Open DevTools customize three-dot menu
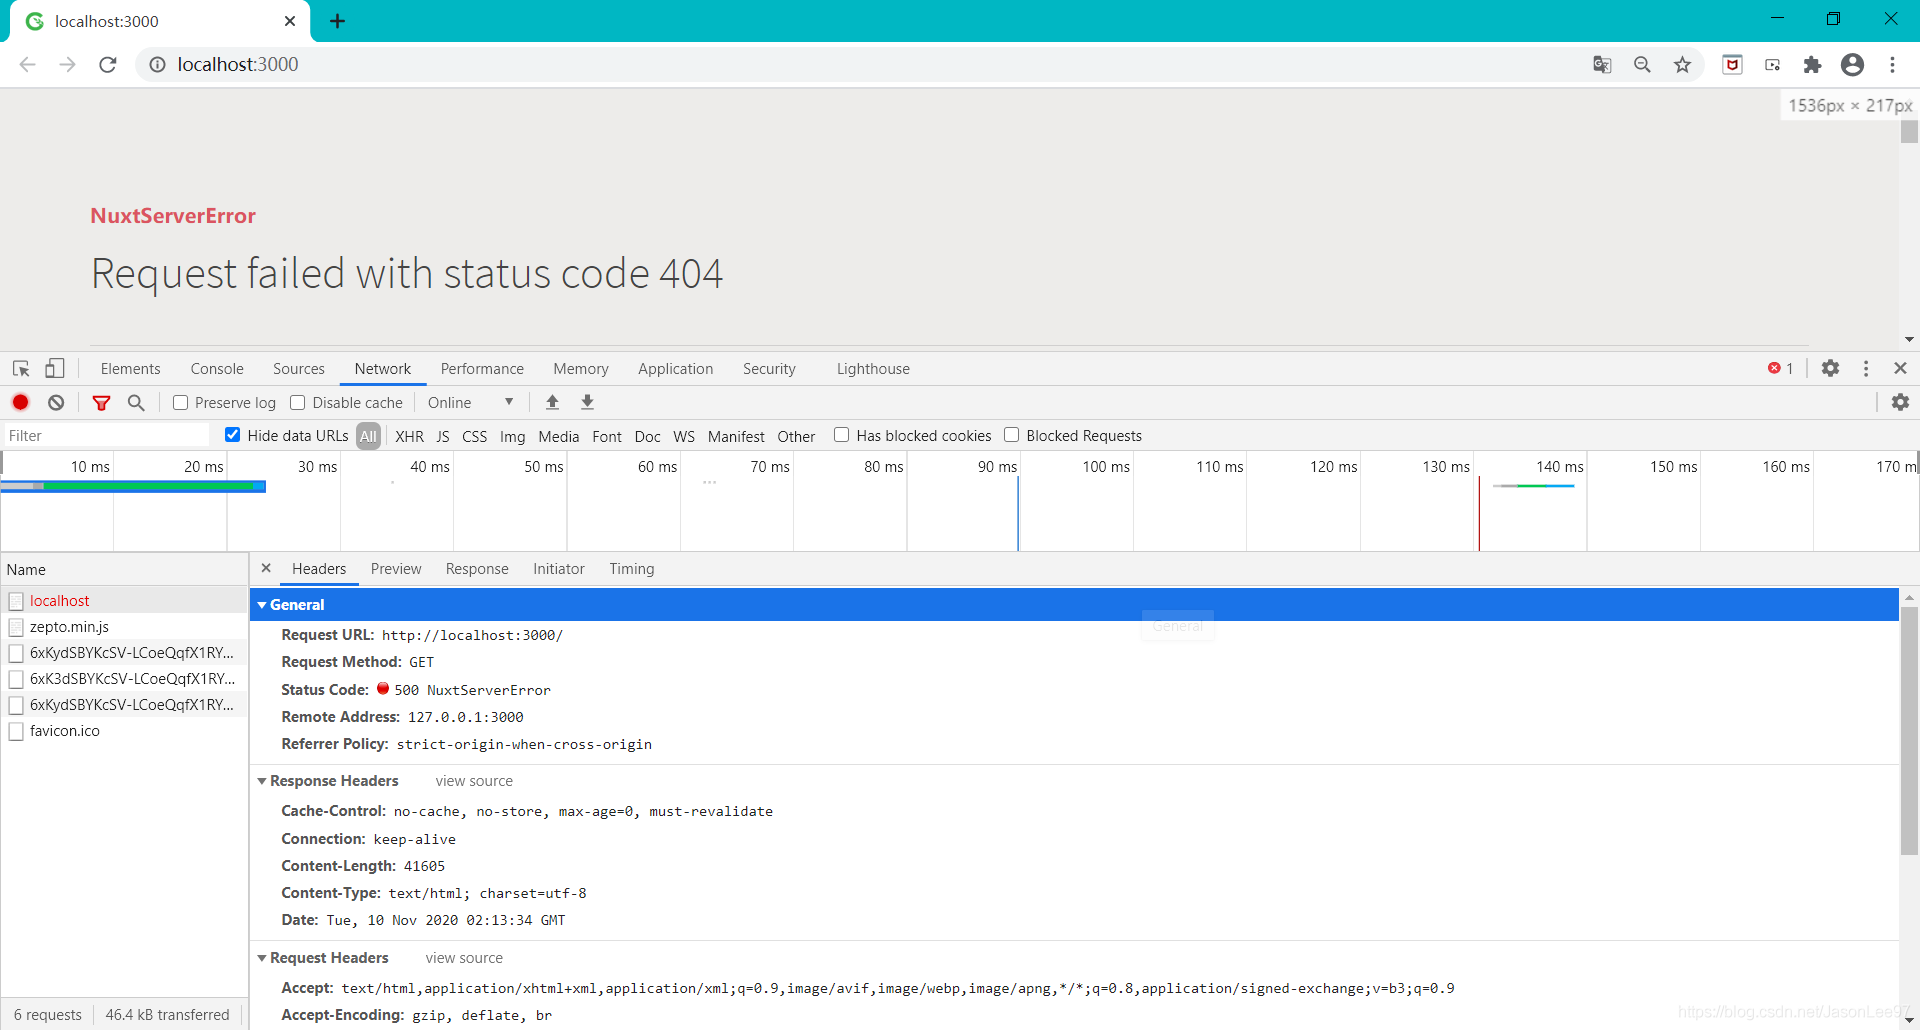This screenshot has height=1030, width=1920. point(1866,368)
